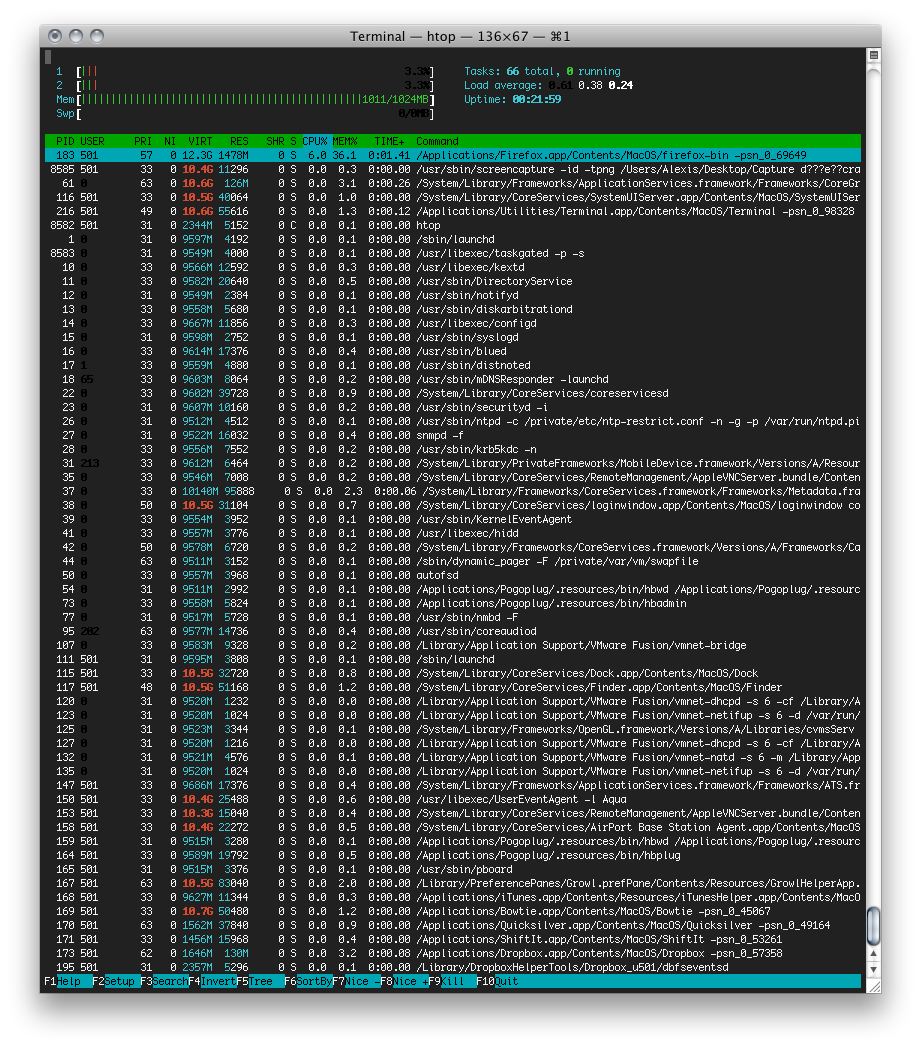This screenshot has height=1048, width=921.
Task: Click CPU 2 usage meter
Action: click(245, 86)
